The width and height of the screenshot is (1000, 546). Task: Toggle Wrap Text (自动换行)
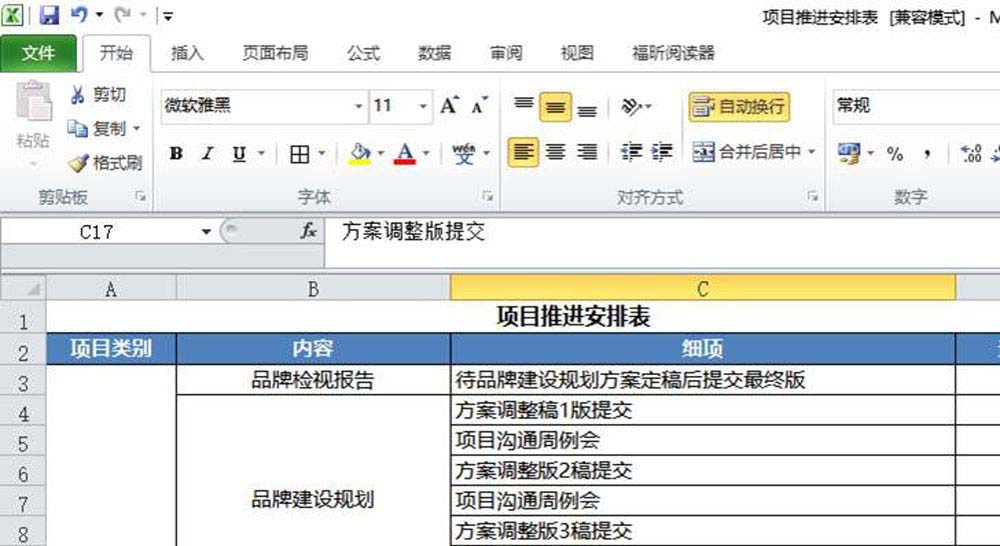(x=738, y=106)
